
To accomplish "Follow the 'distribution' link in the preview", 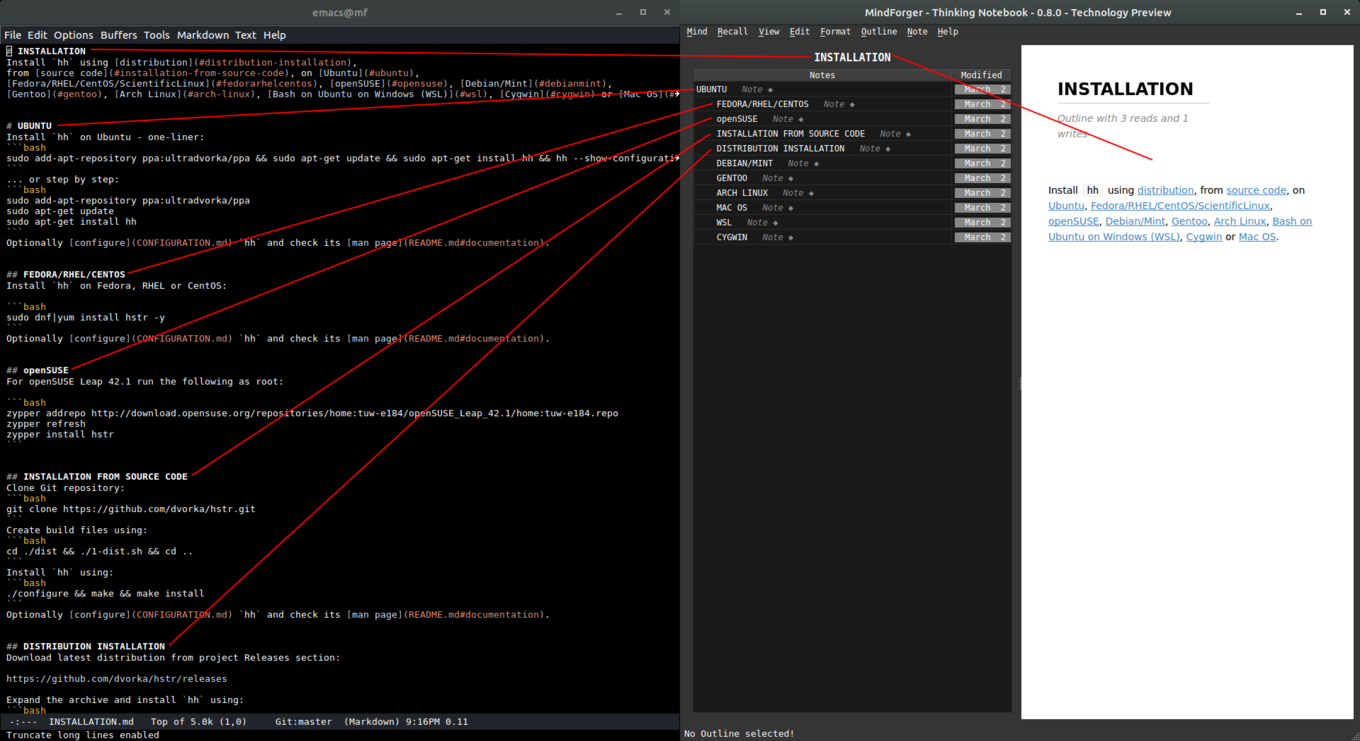I will tap(1165, 190).
